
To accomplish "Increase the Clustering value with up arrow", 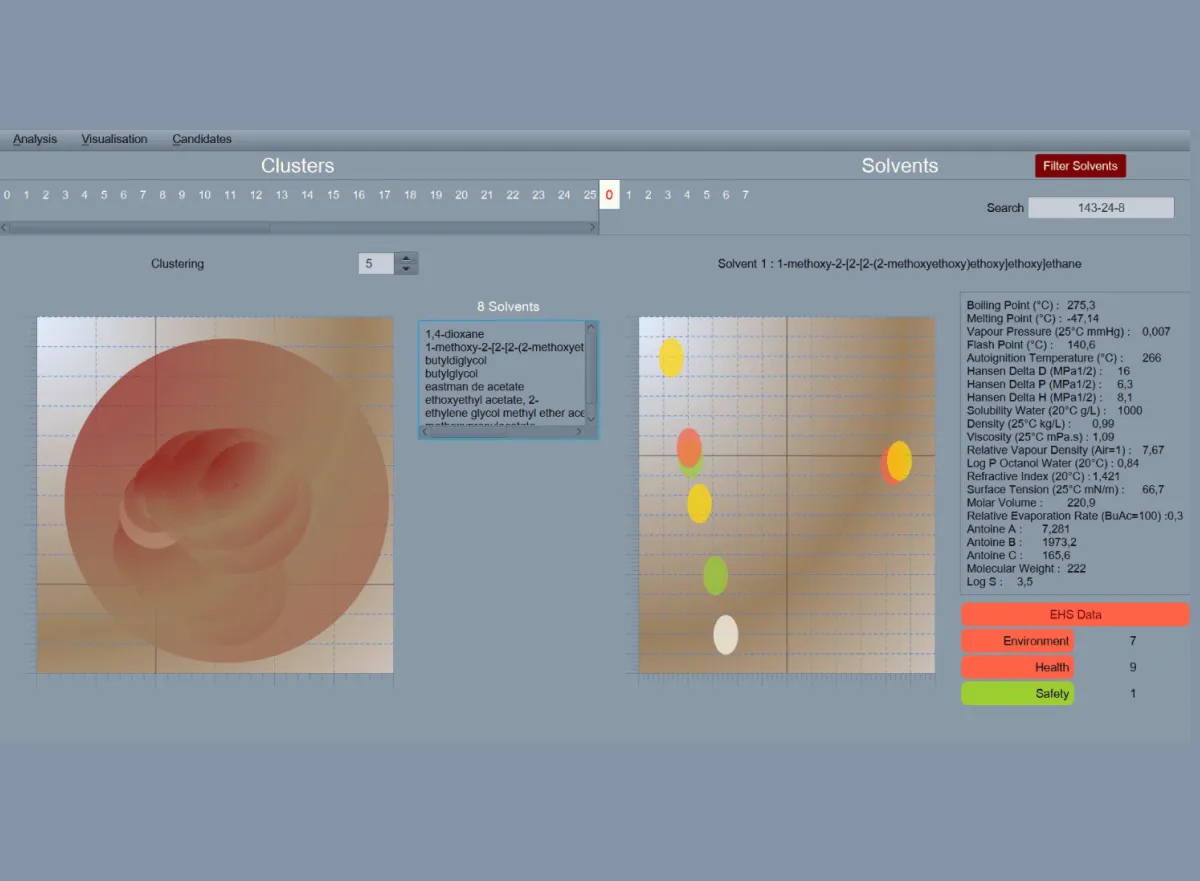I will pos(407,258).
